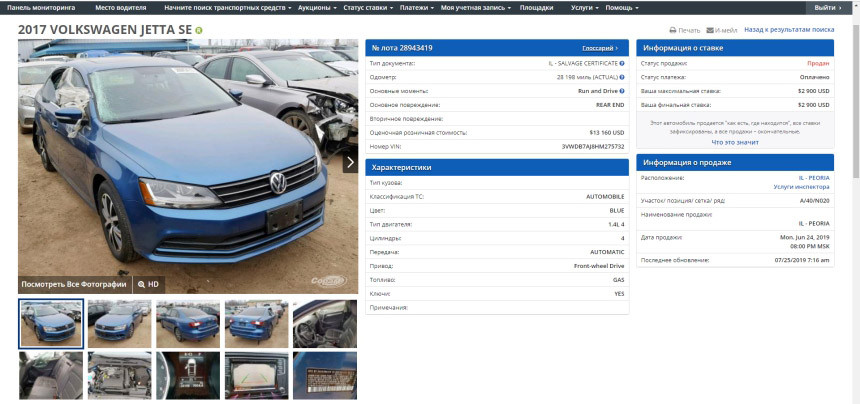Click the Продан sale status text
860x404 pixels.
[820, 64]
